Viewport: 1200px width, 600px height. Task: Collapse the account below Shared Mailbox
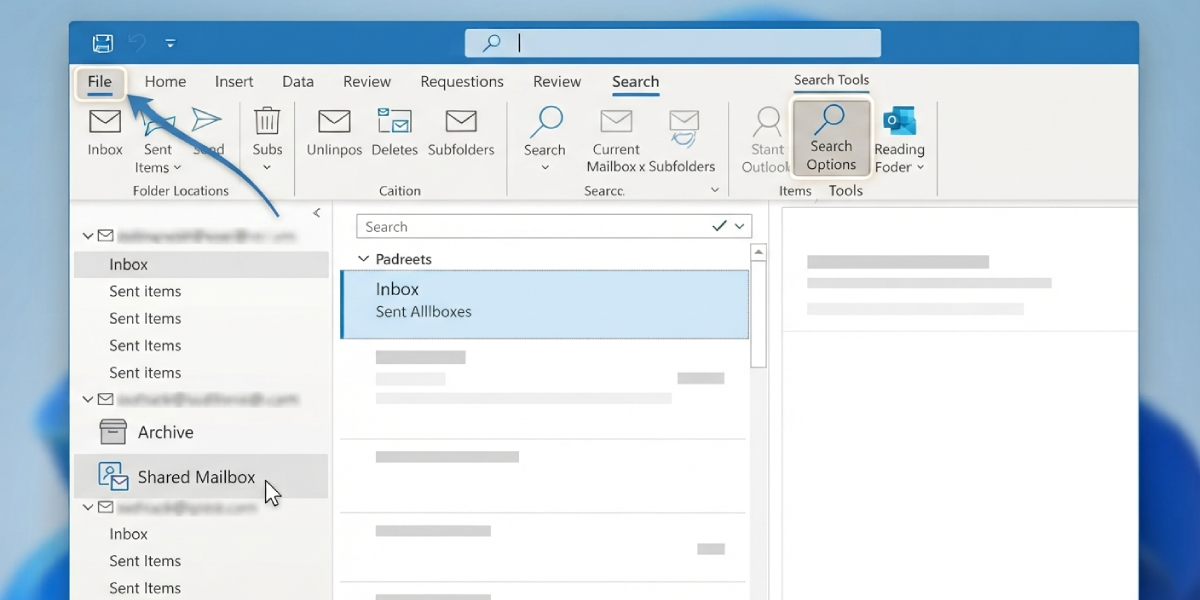pyautogui.click(x=87, y=507)
